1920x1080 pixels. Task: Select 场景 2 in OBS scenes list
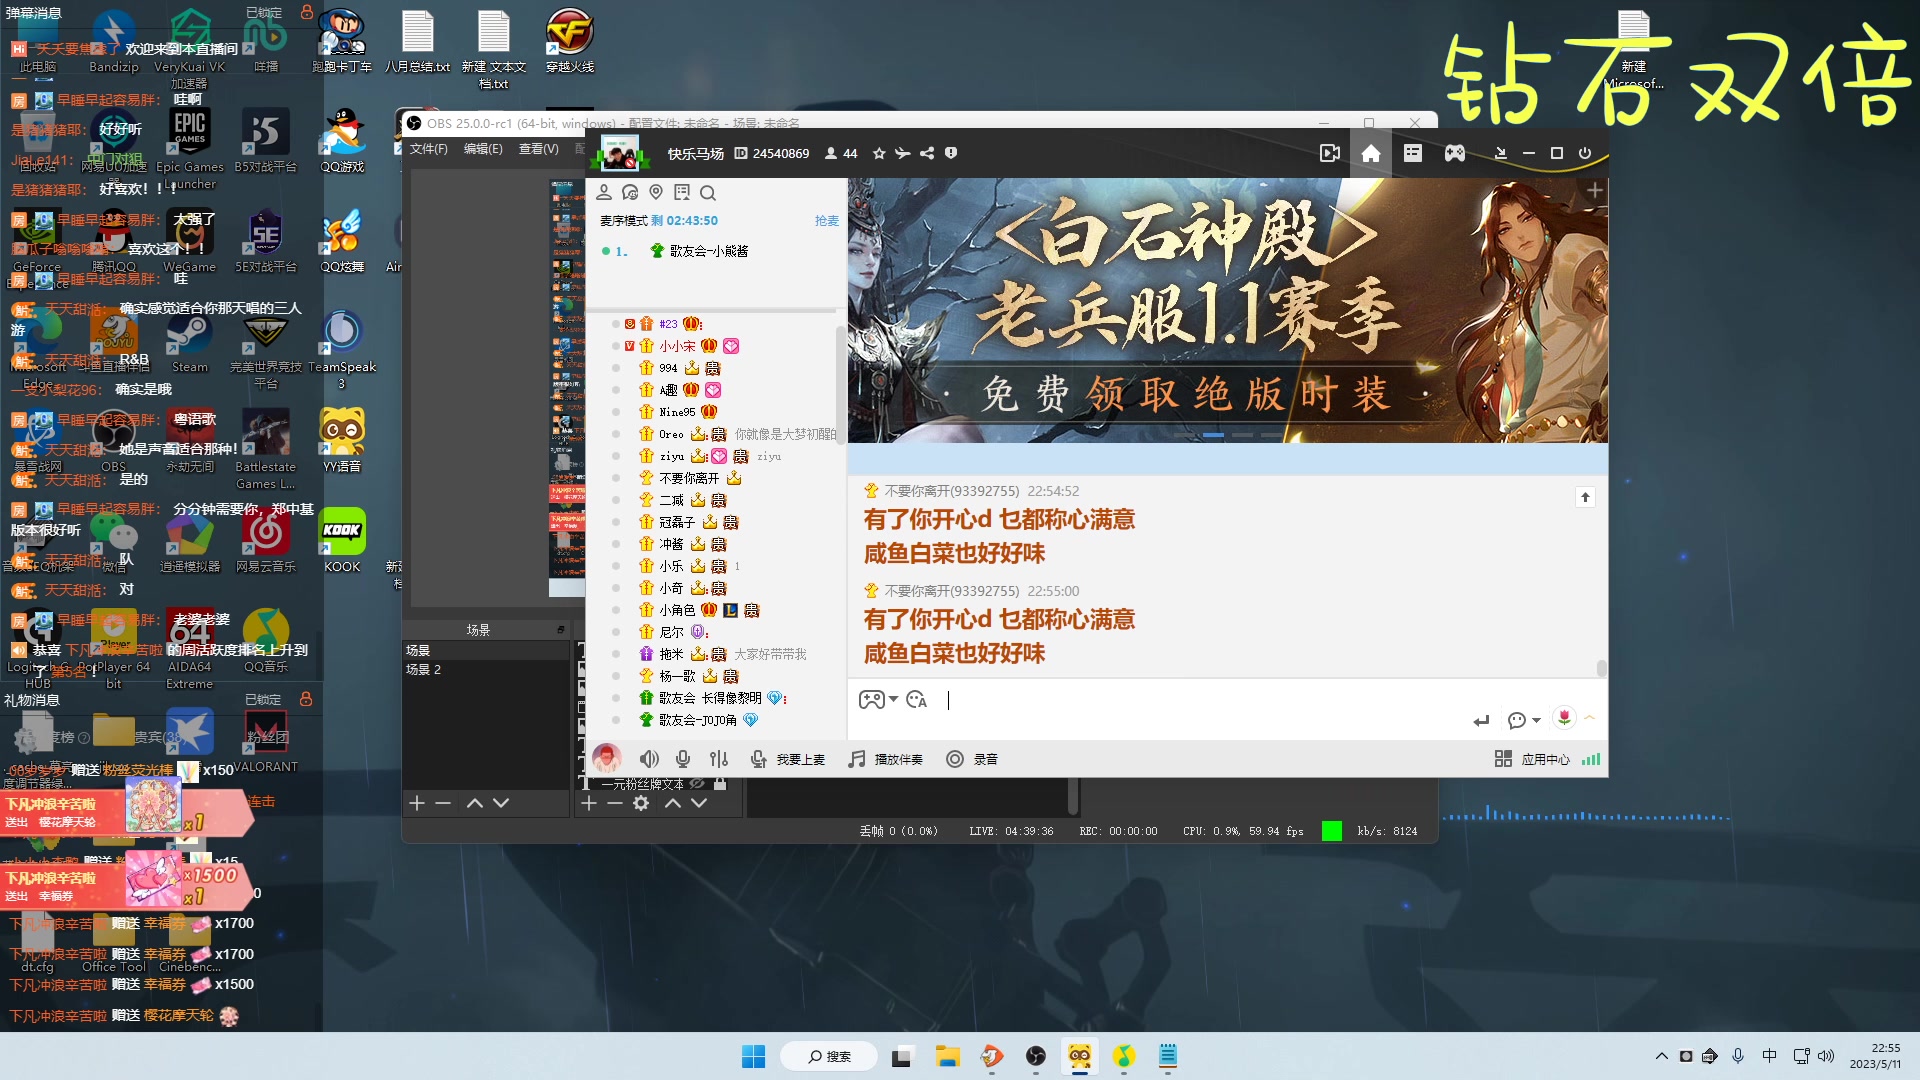pos(486,670)
